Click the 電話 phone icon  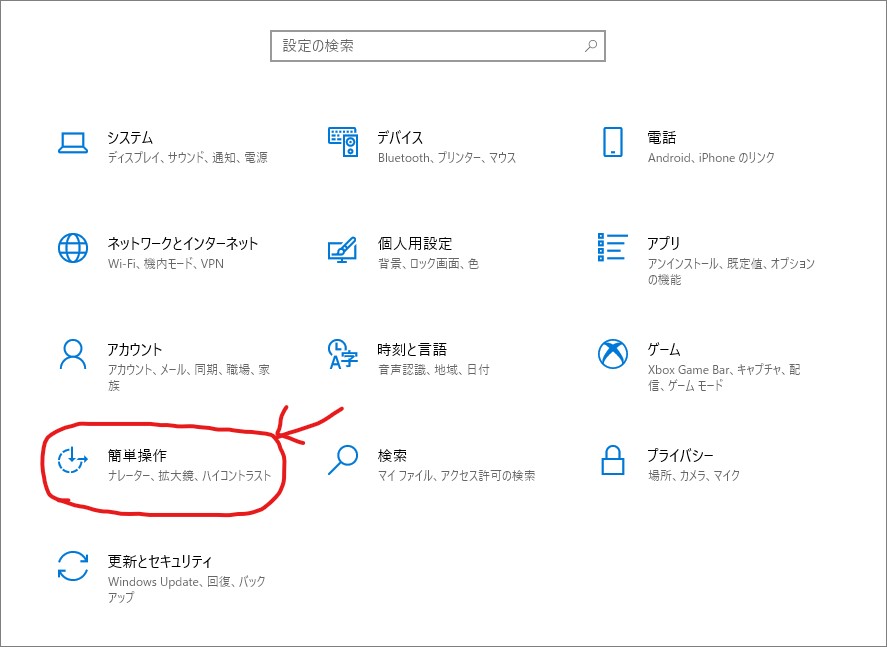coord(613,142)
